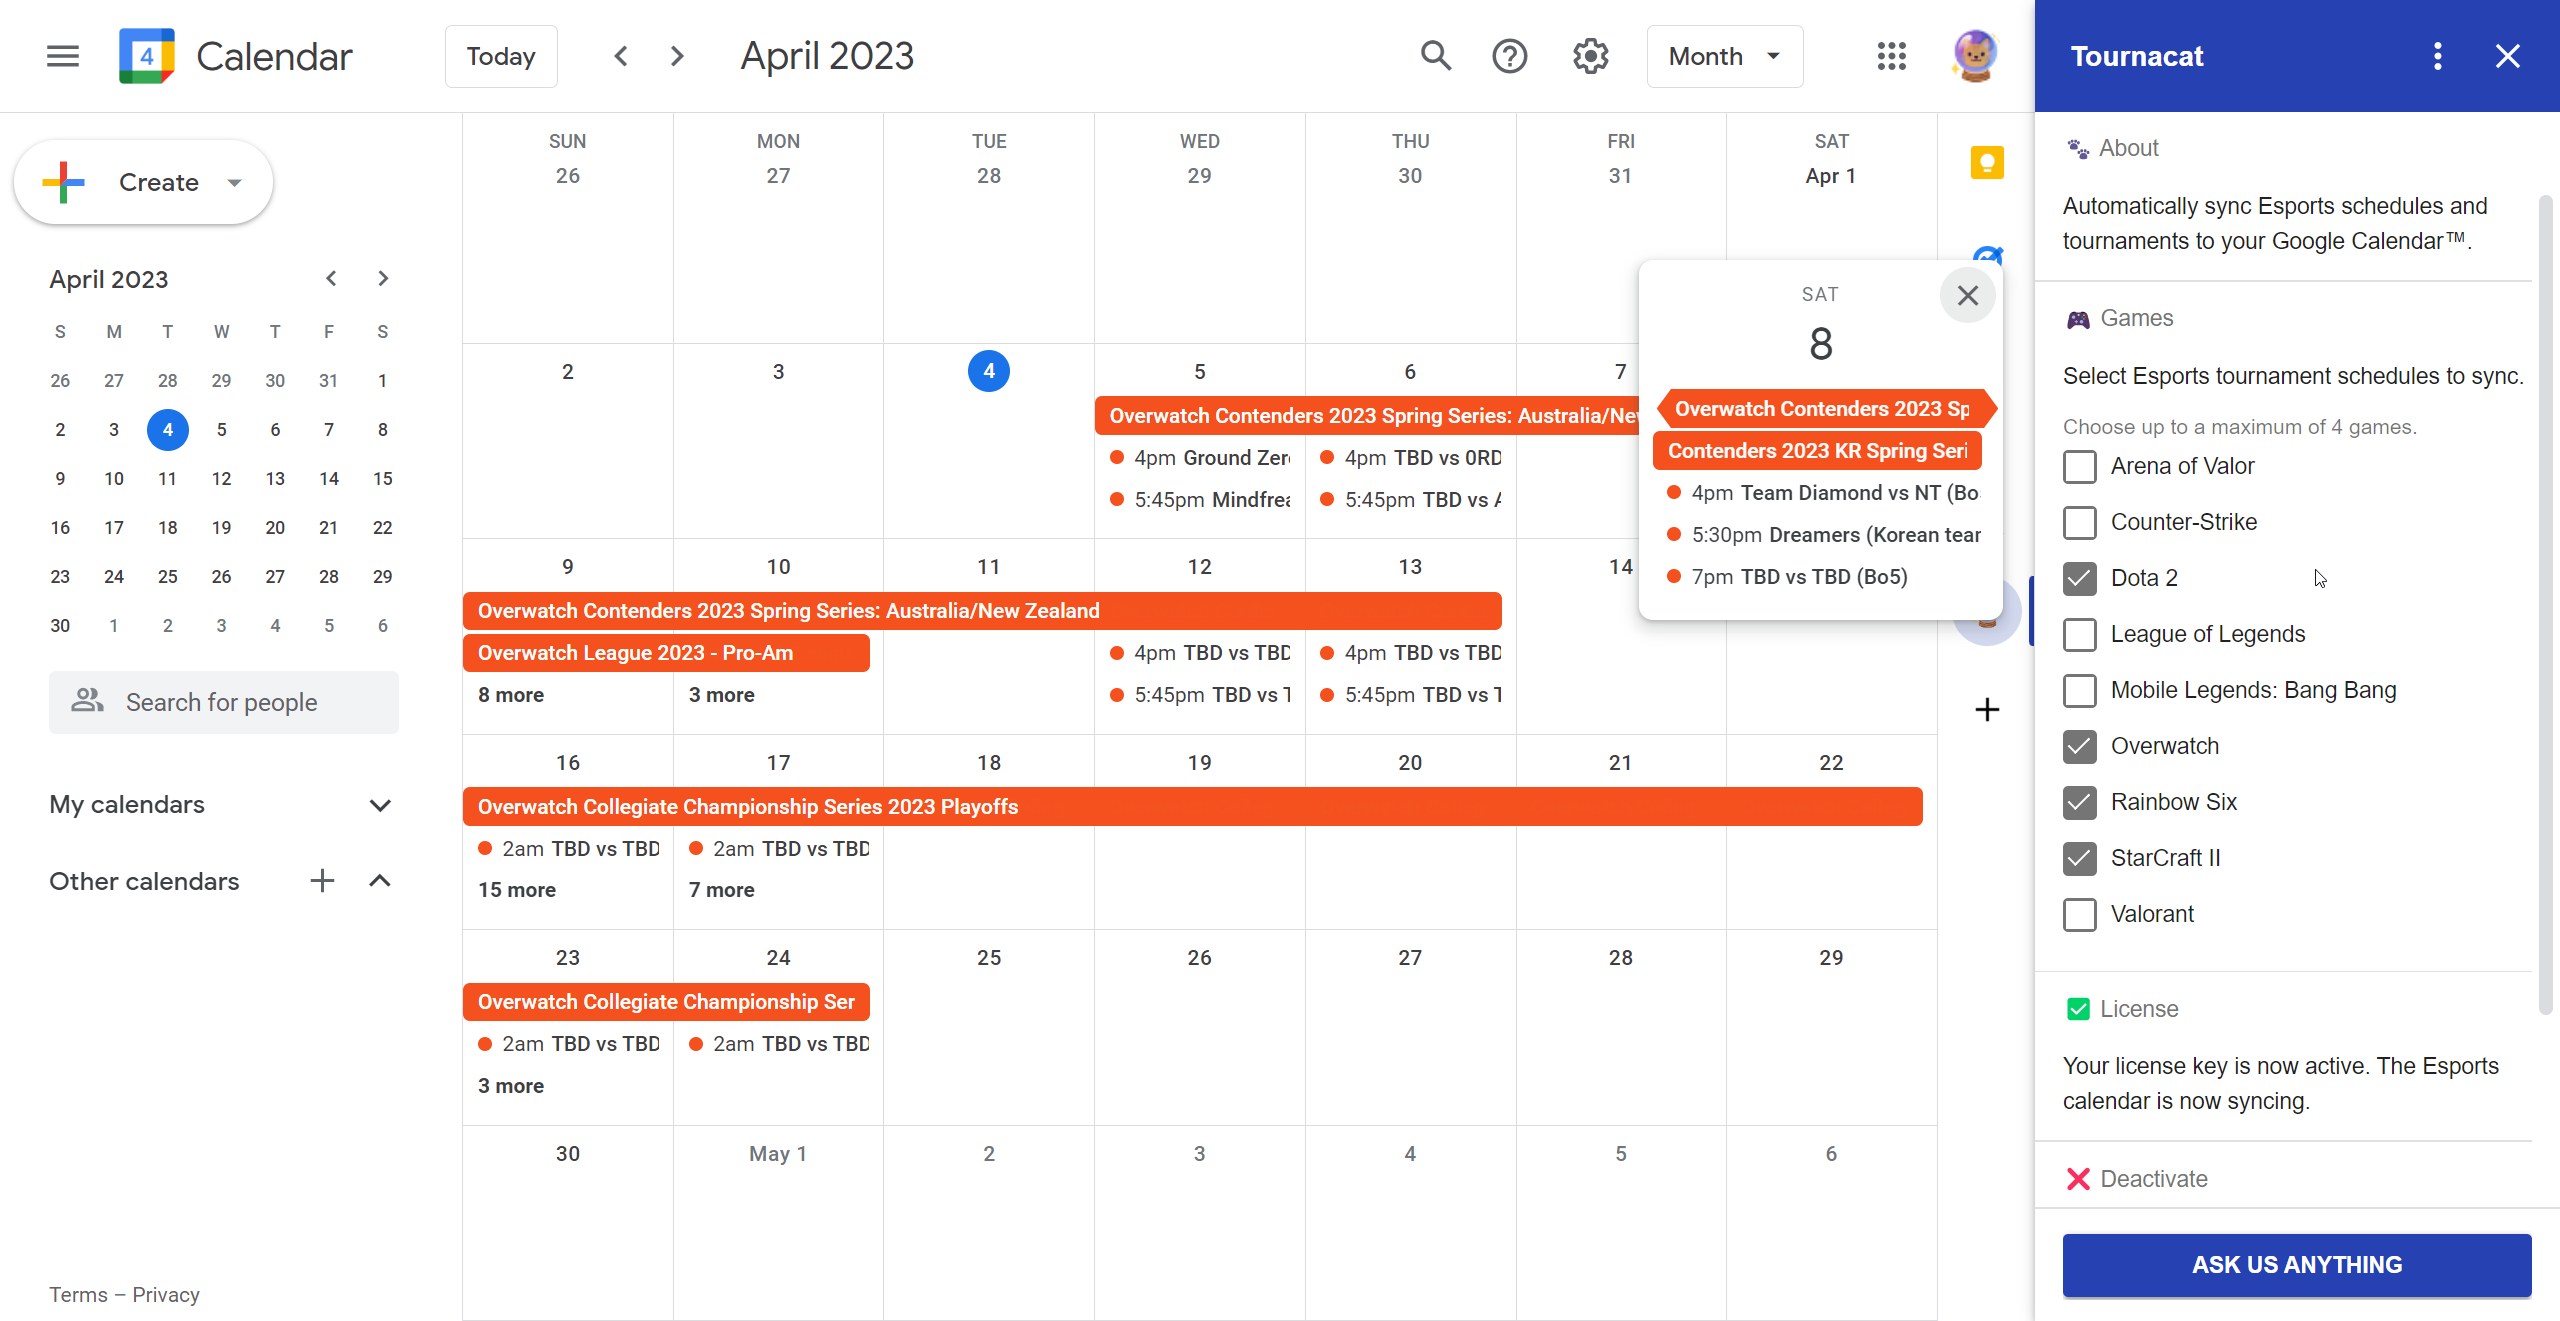
Task: Open Calendar help
Action: 1510,56
